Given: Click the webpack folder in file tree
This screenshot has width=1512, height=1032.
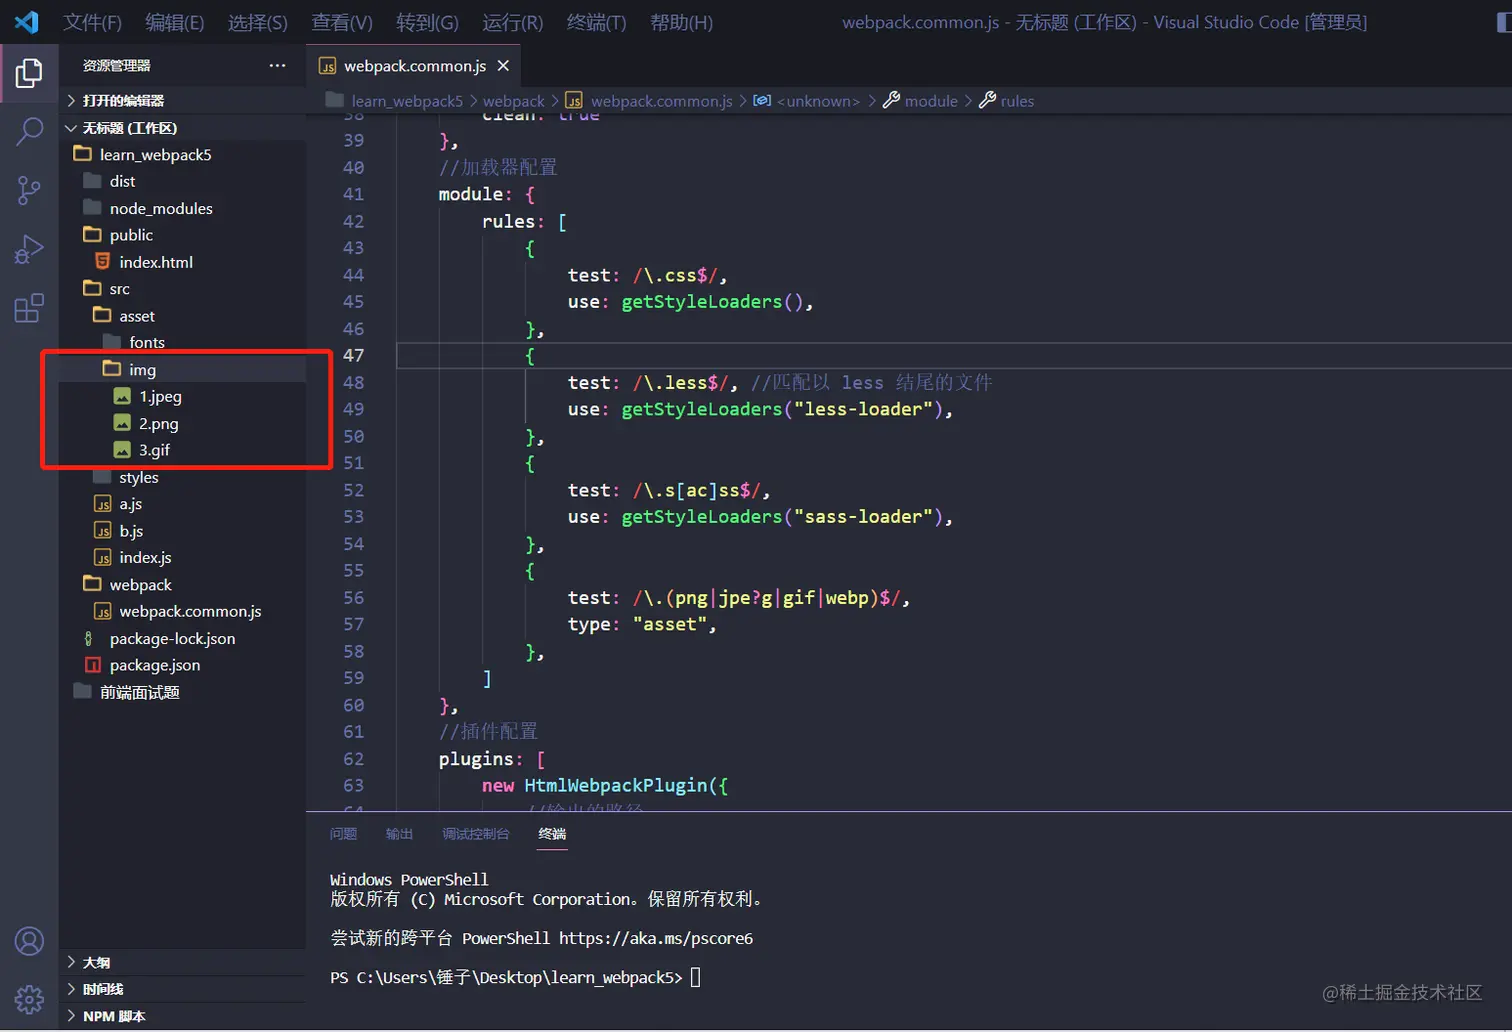Looking at the screenshot, I should [x=182, y=584].
